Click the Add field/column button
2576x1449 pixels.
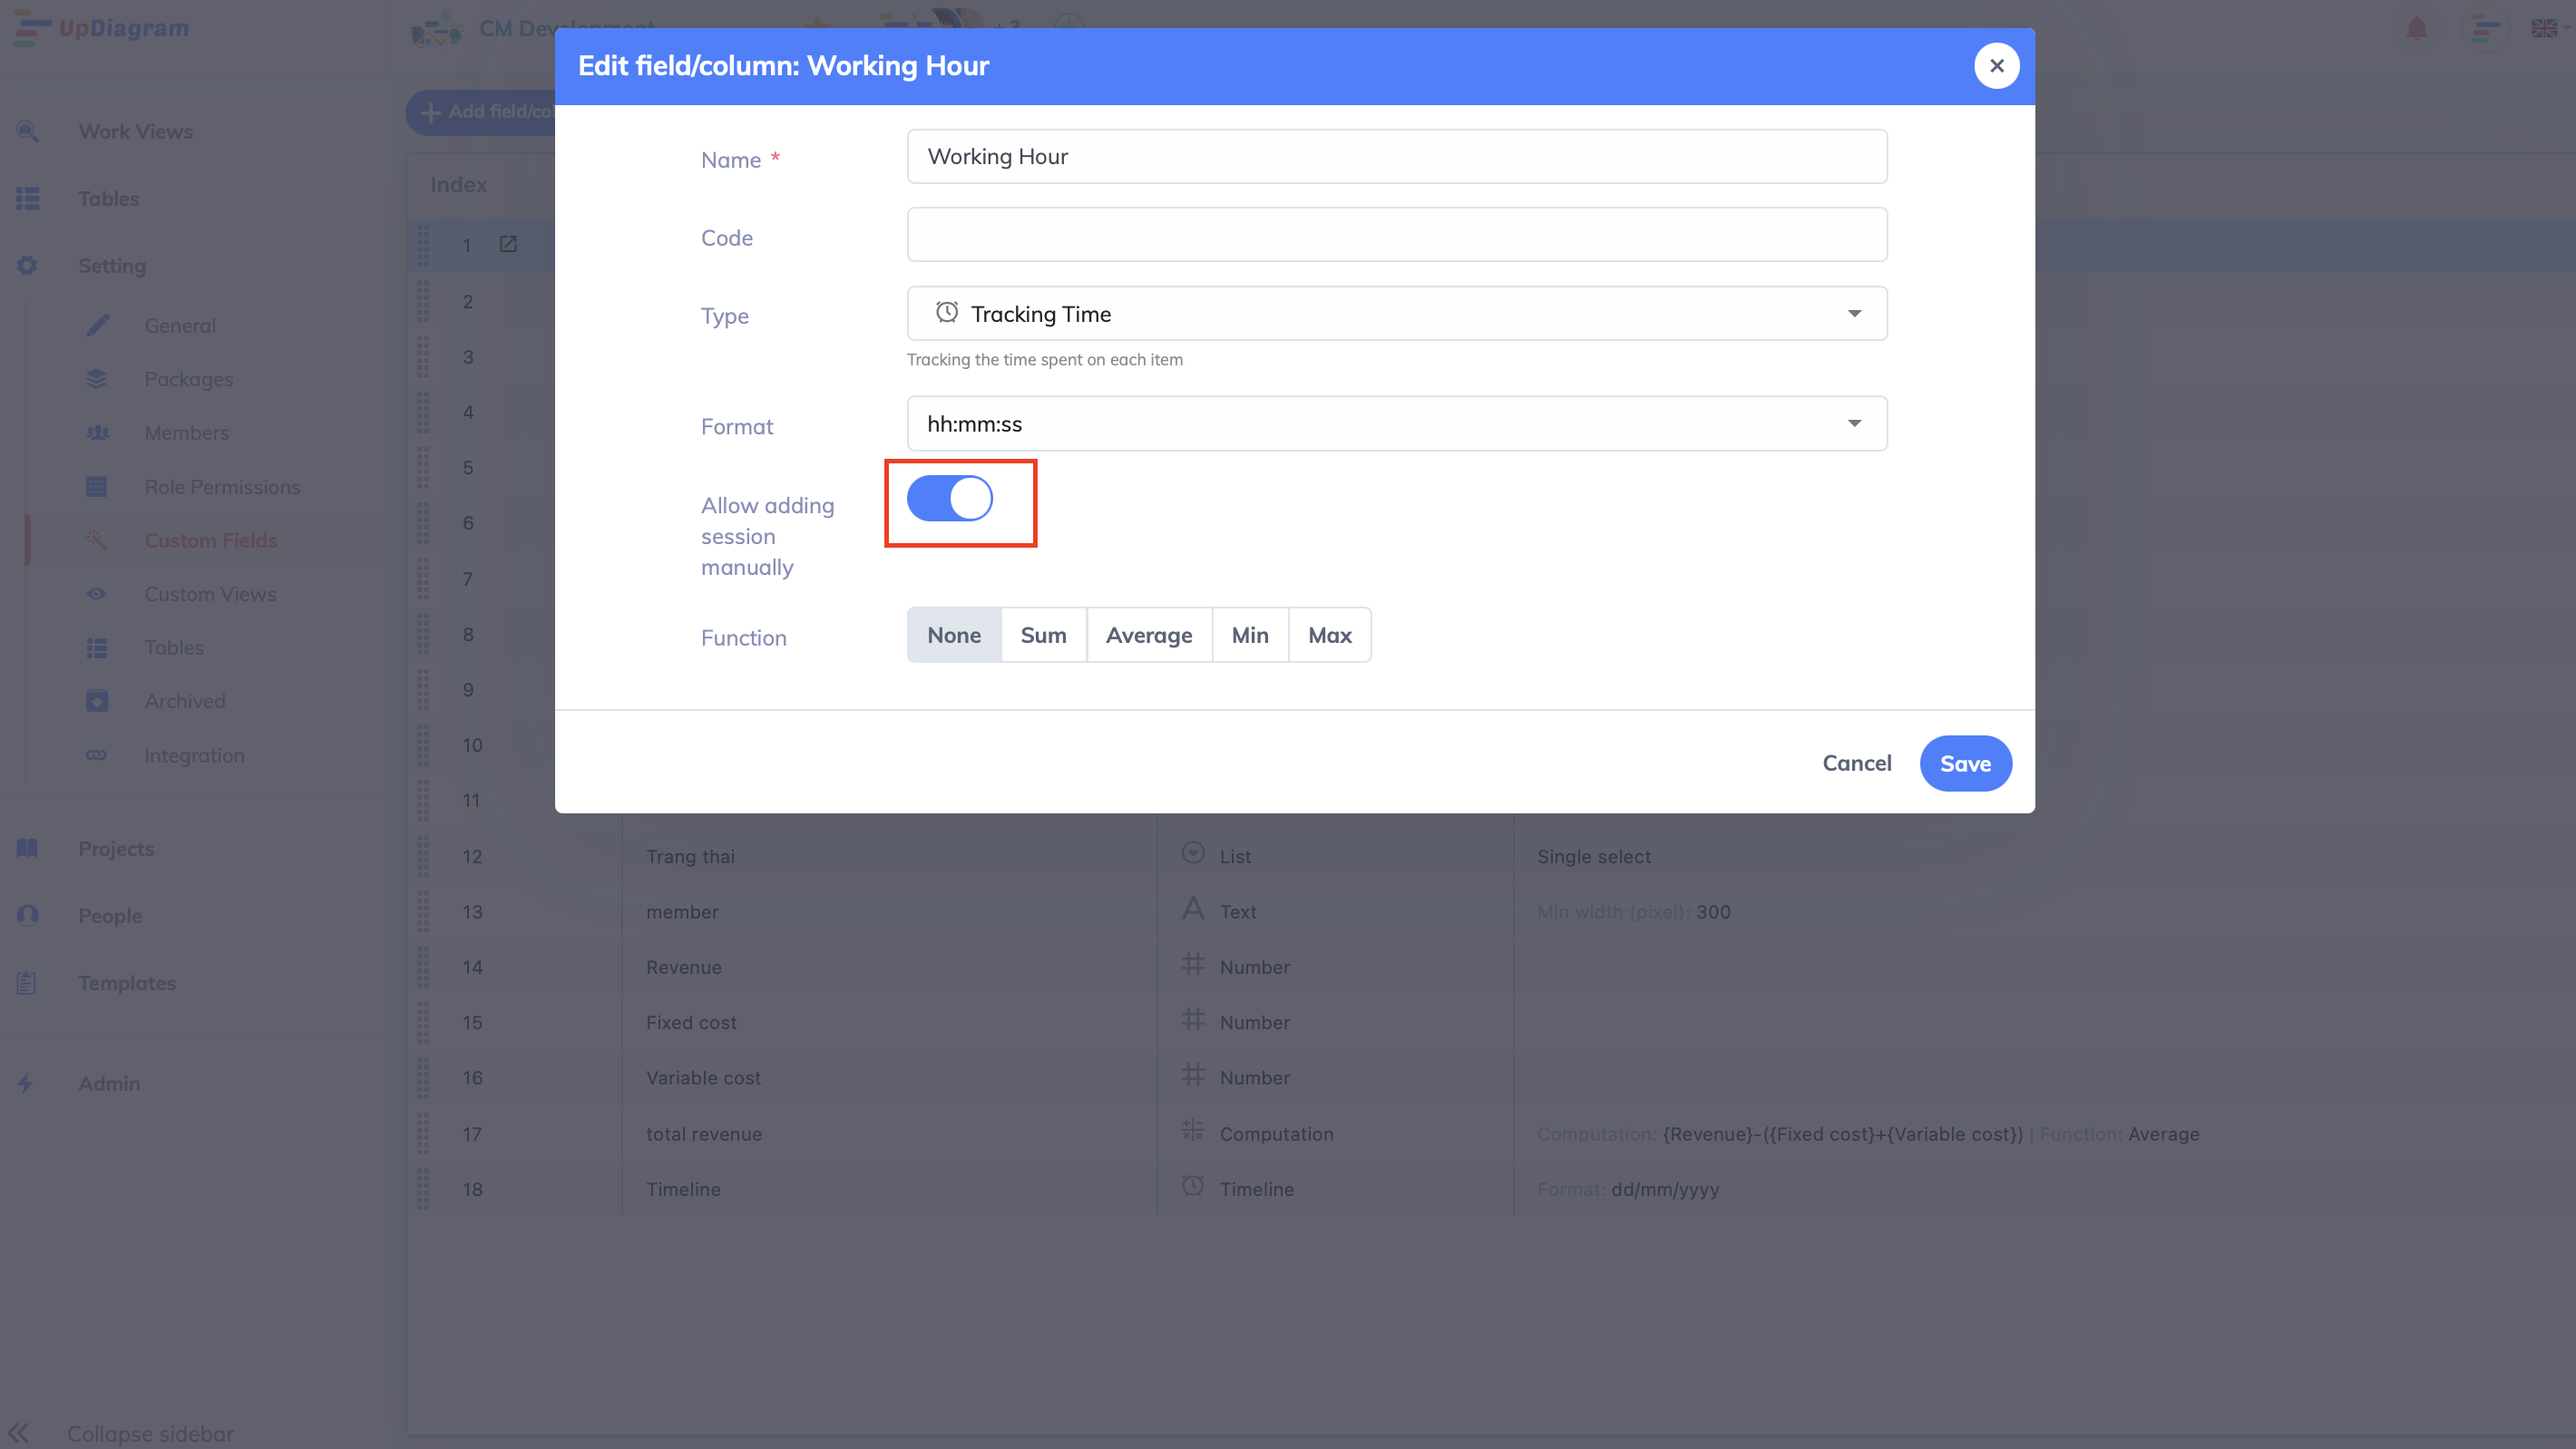[x=481, y=112]
